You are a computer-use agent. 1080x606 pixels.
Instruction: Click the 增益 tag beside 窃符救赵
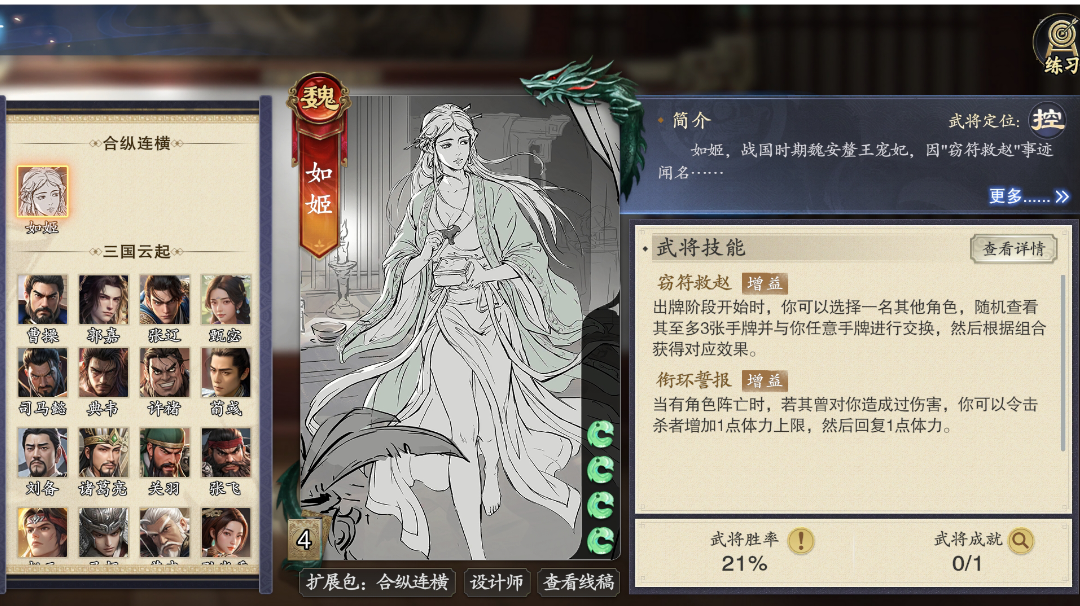tap(765, 283)
